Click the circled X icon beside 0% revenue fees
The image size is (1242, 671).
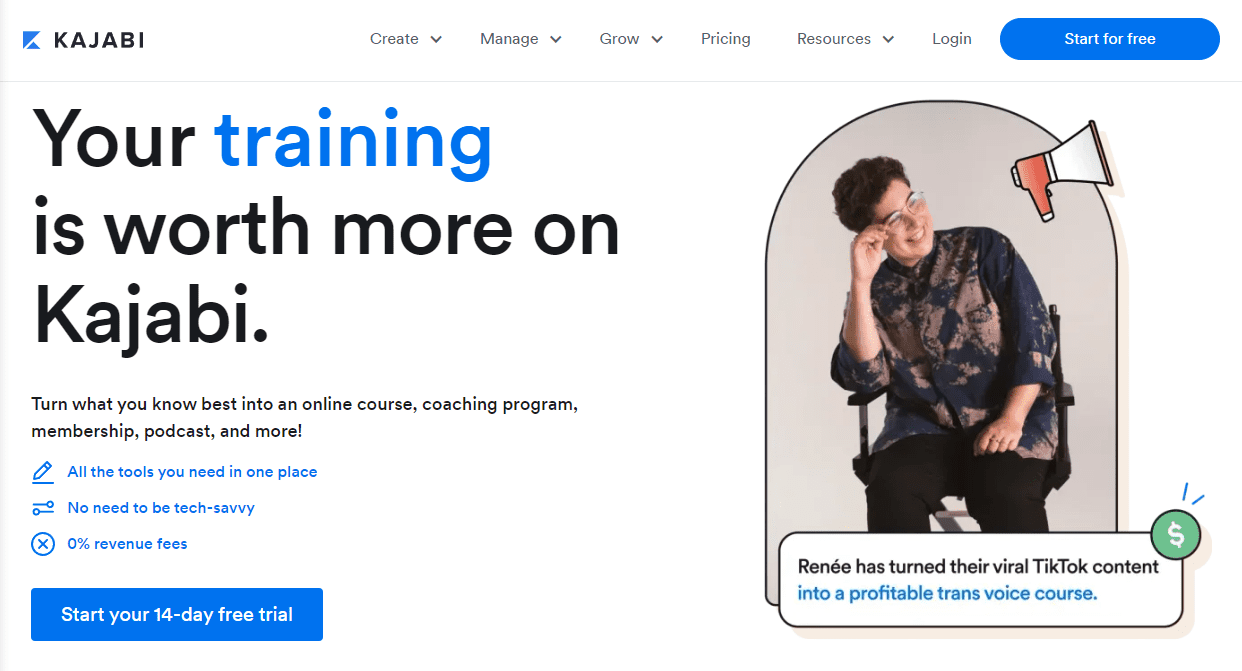tap(43, 544)
